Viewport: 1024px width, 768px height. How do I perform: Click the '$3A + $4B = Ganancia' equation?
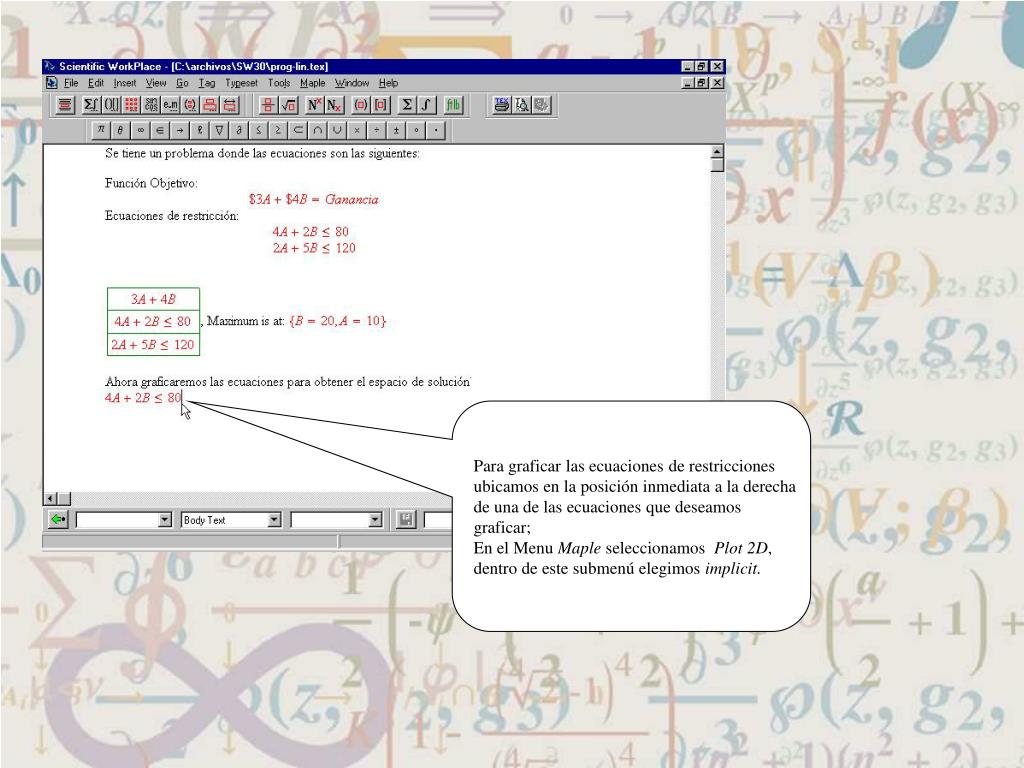[313, 199]
